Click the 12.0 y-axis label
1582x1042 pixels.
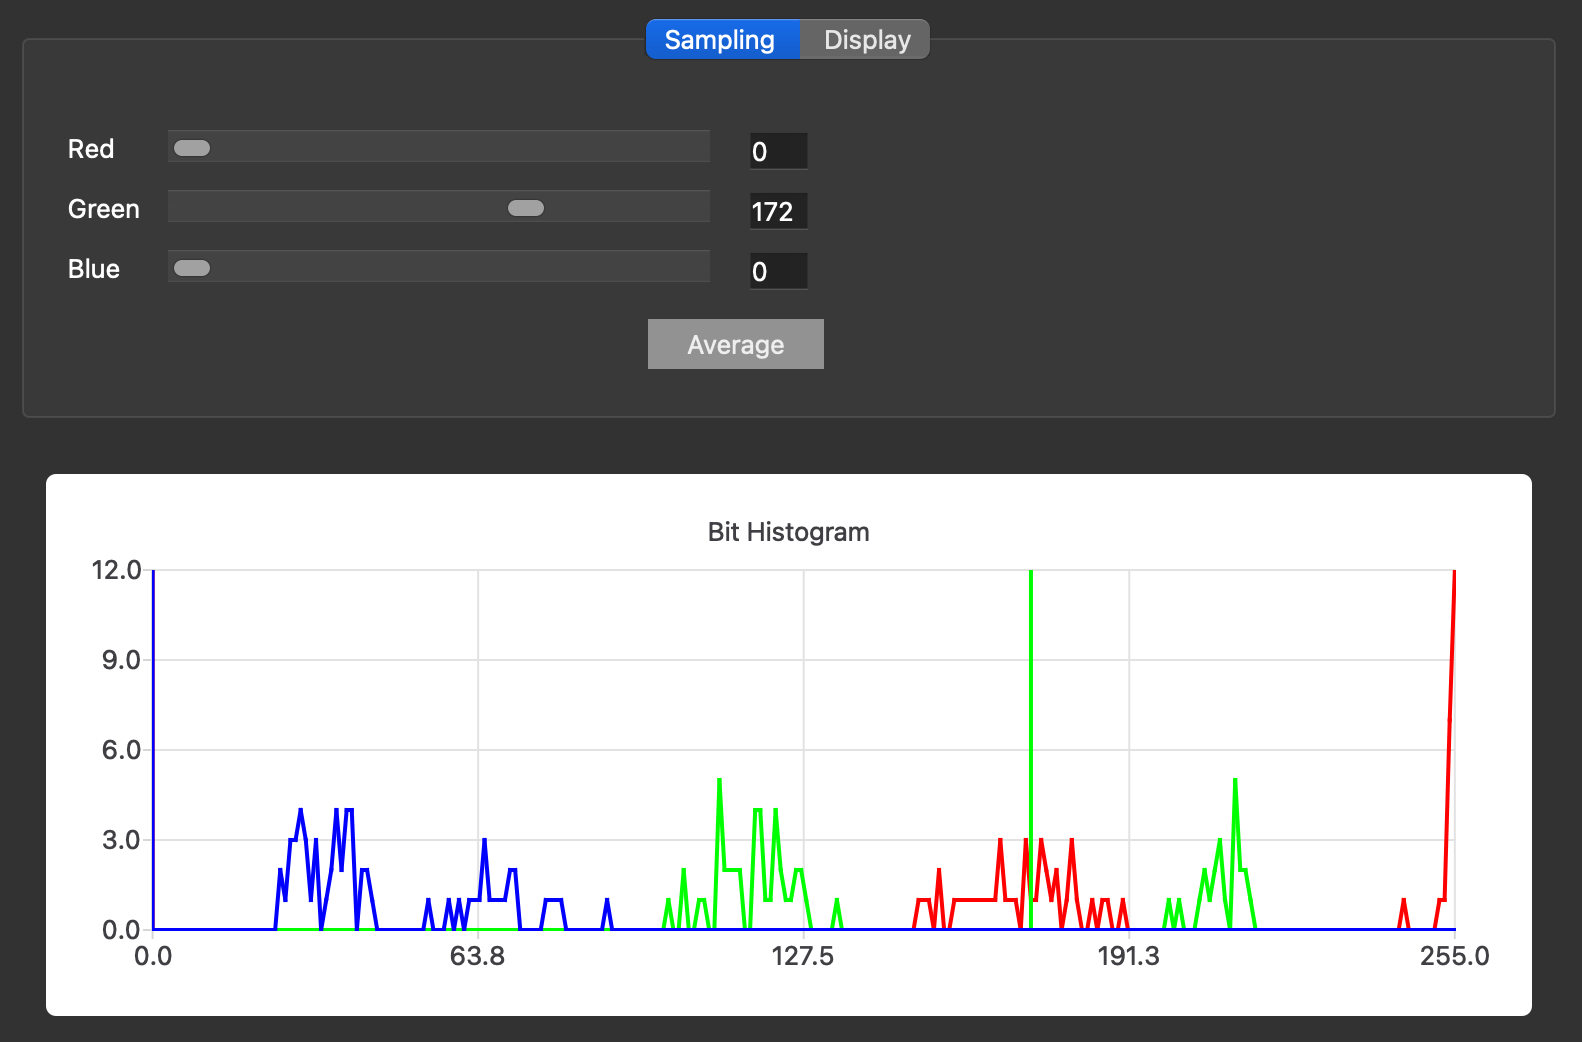click(116, 570)
